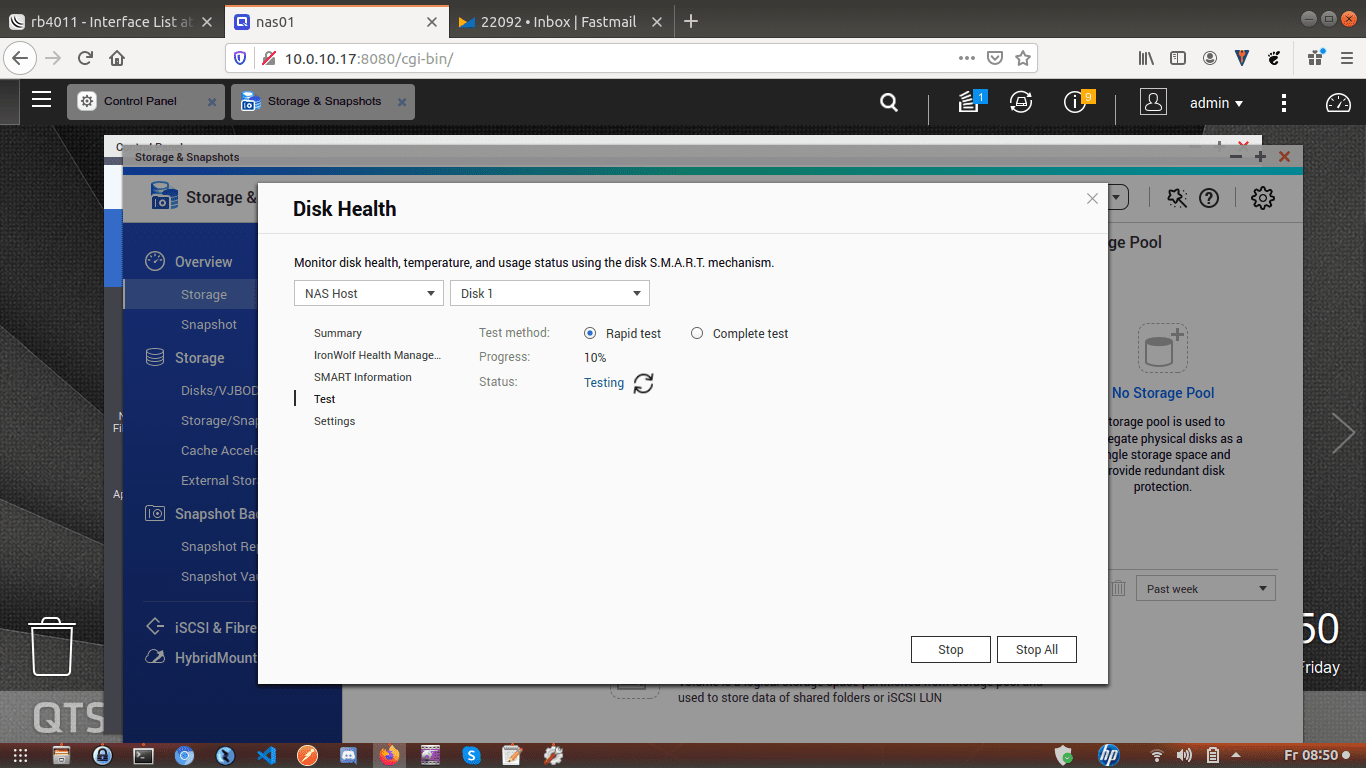This screenshot has width=1366, height=768.
Task: Select the Complete test radio button
Action: pyautogui.click(x=697, y=334)
